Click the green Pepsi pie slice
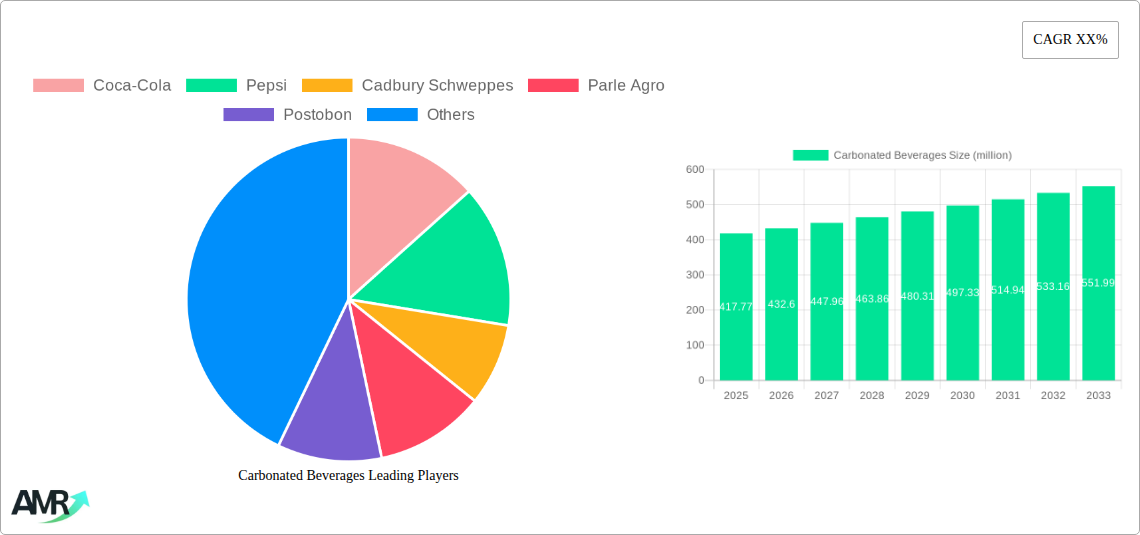 pos(450,265)
